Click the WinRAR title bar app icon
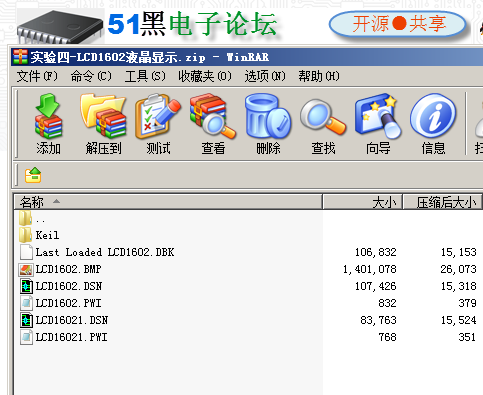The width and height of the screenshot is (483, 395). tap(20, 57)
